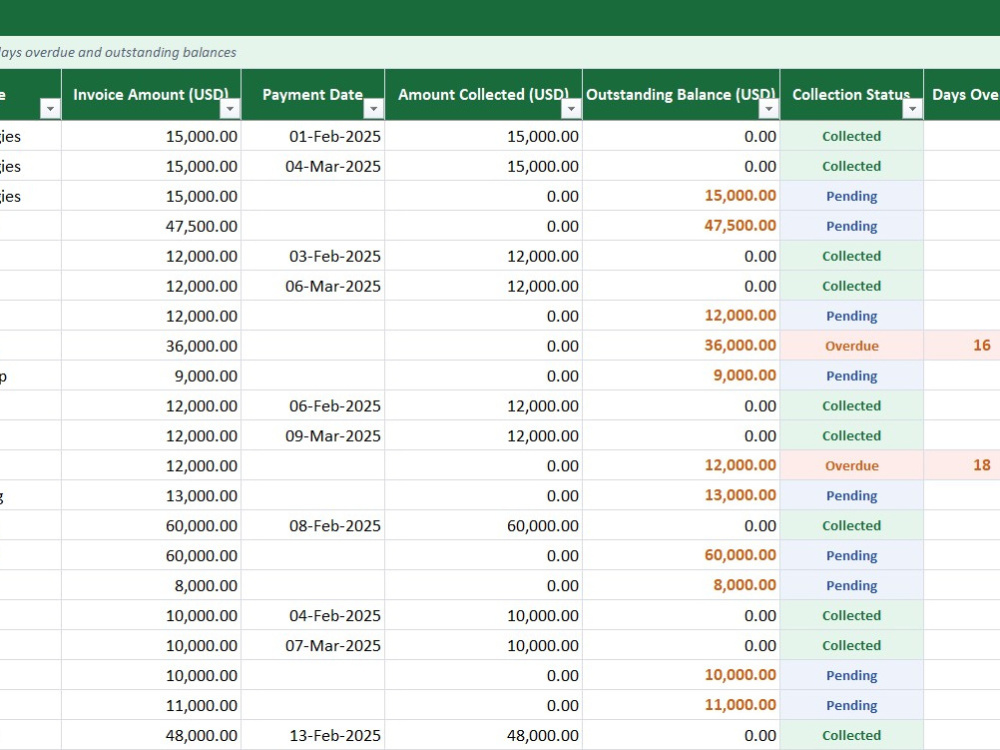
Task: Select invoice amount cell 13,000.00
Action: click(151, 496)
